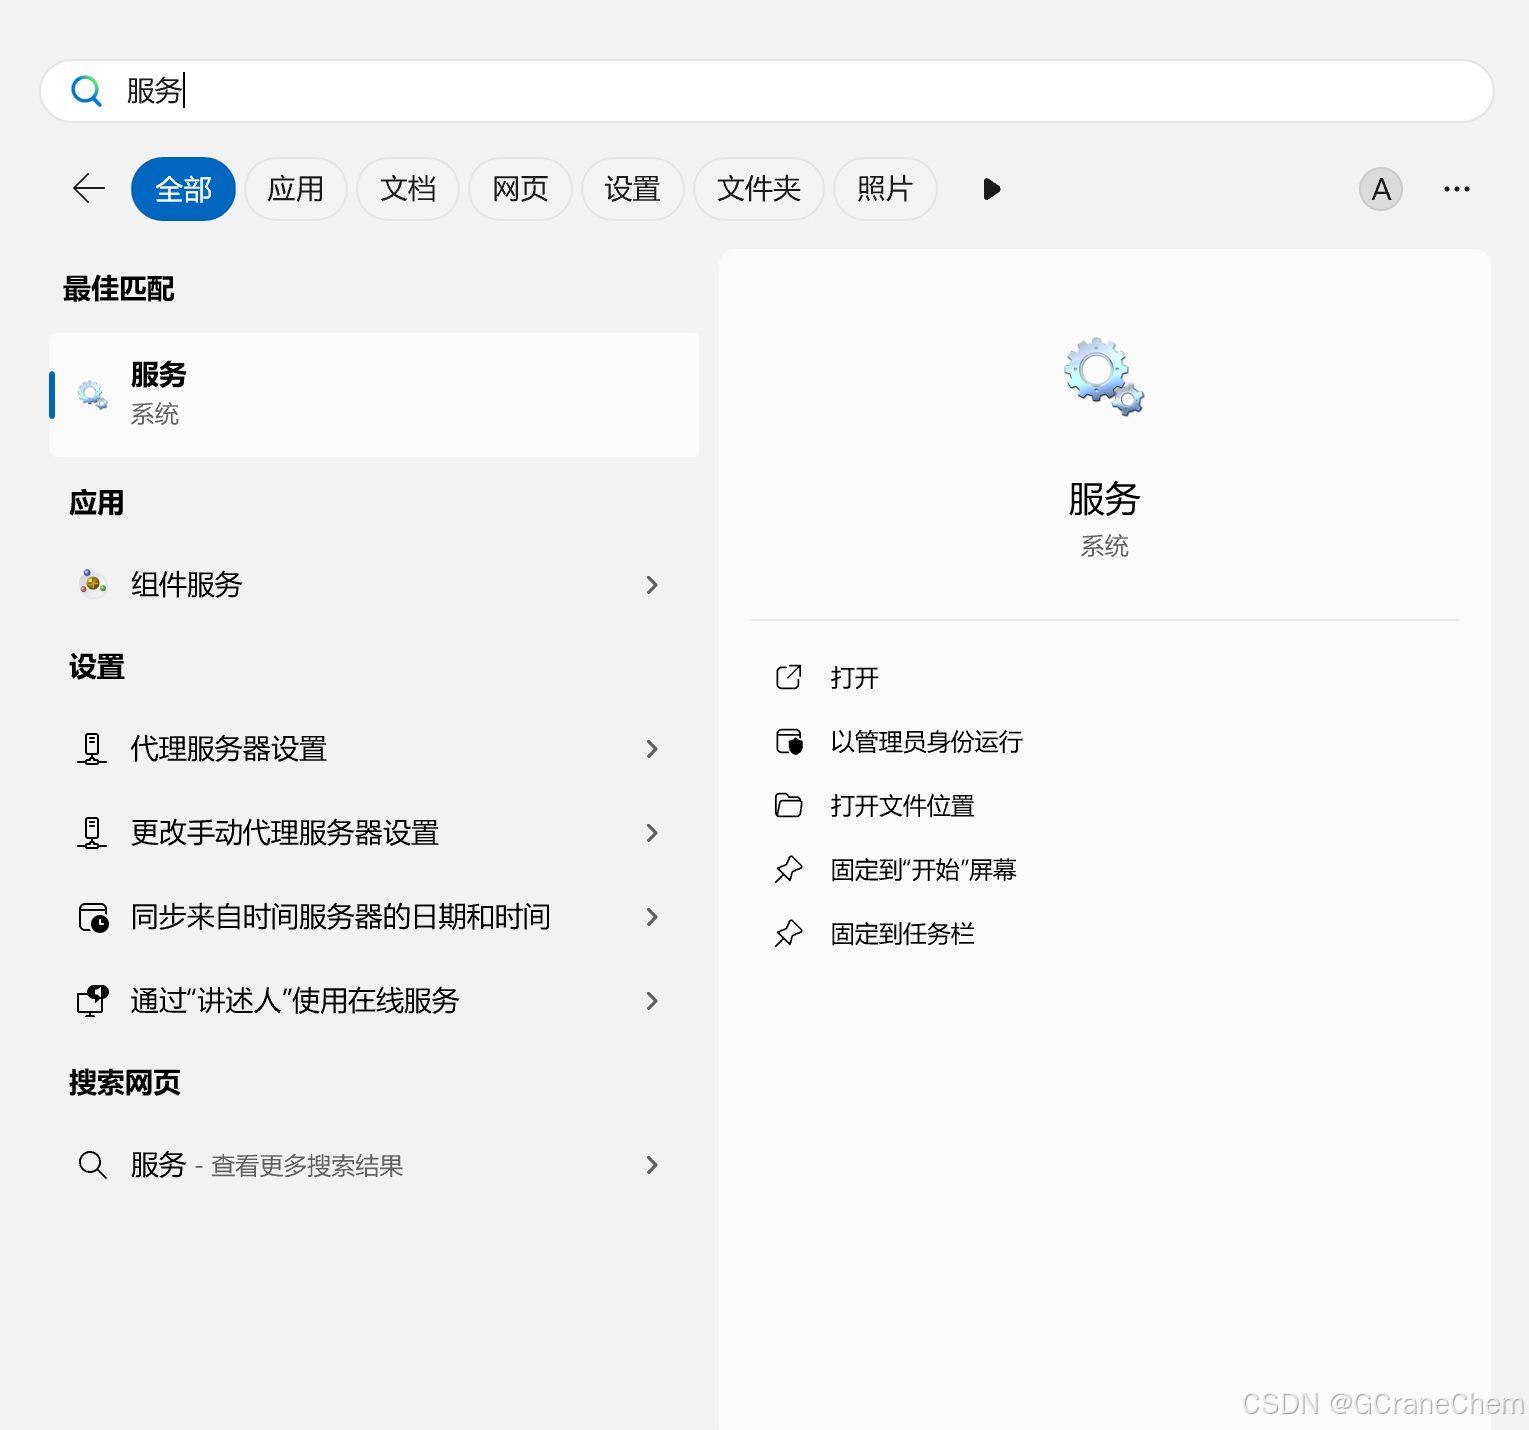Click the search magnifier icon in search box

[87, 91]
